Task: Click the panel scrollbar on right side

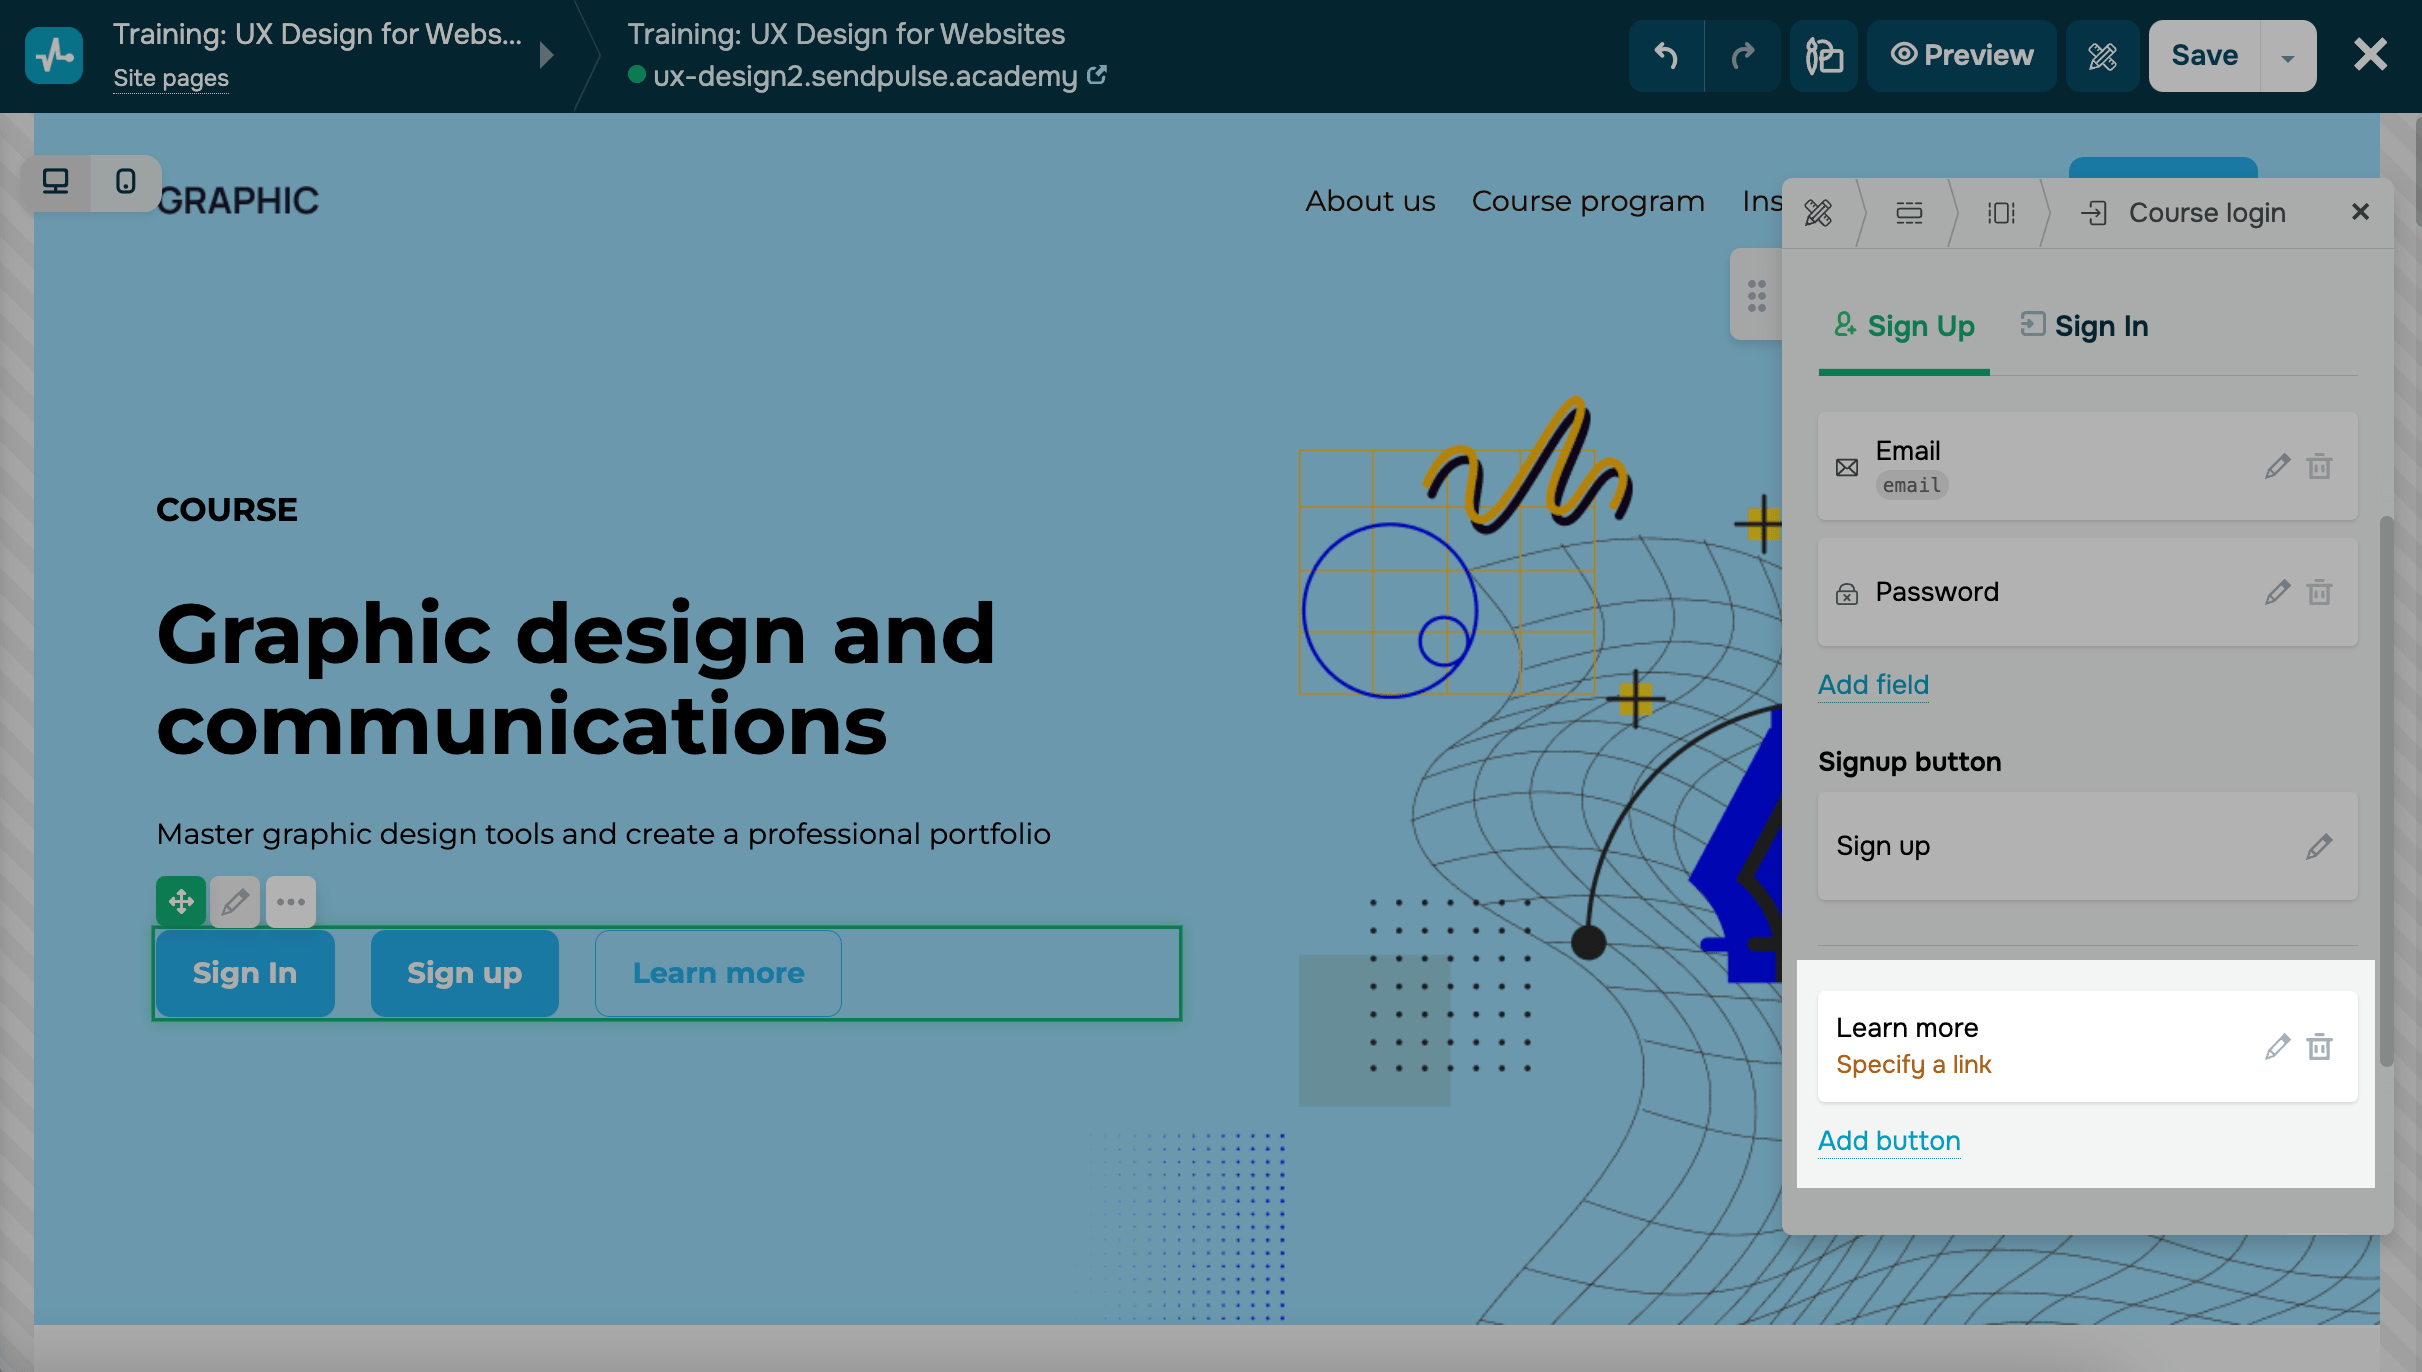Action: tap(2386, 790)
